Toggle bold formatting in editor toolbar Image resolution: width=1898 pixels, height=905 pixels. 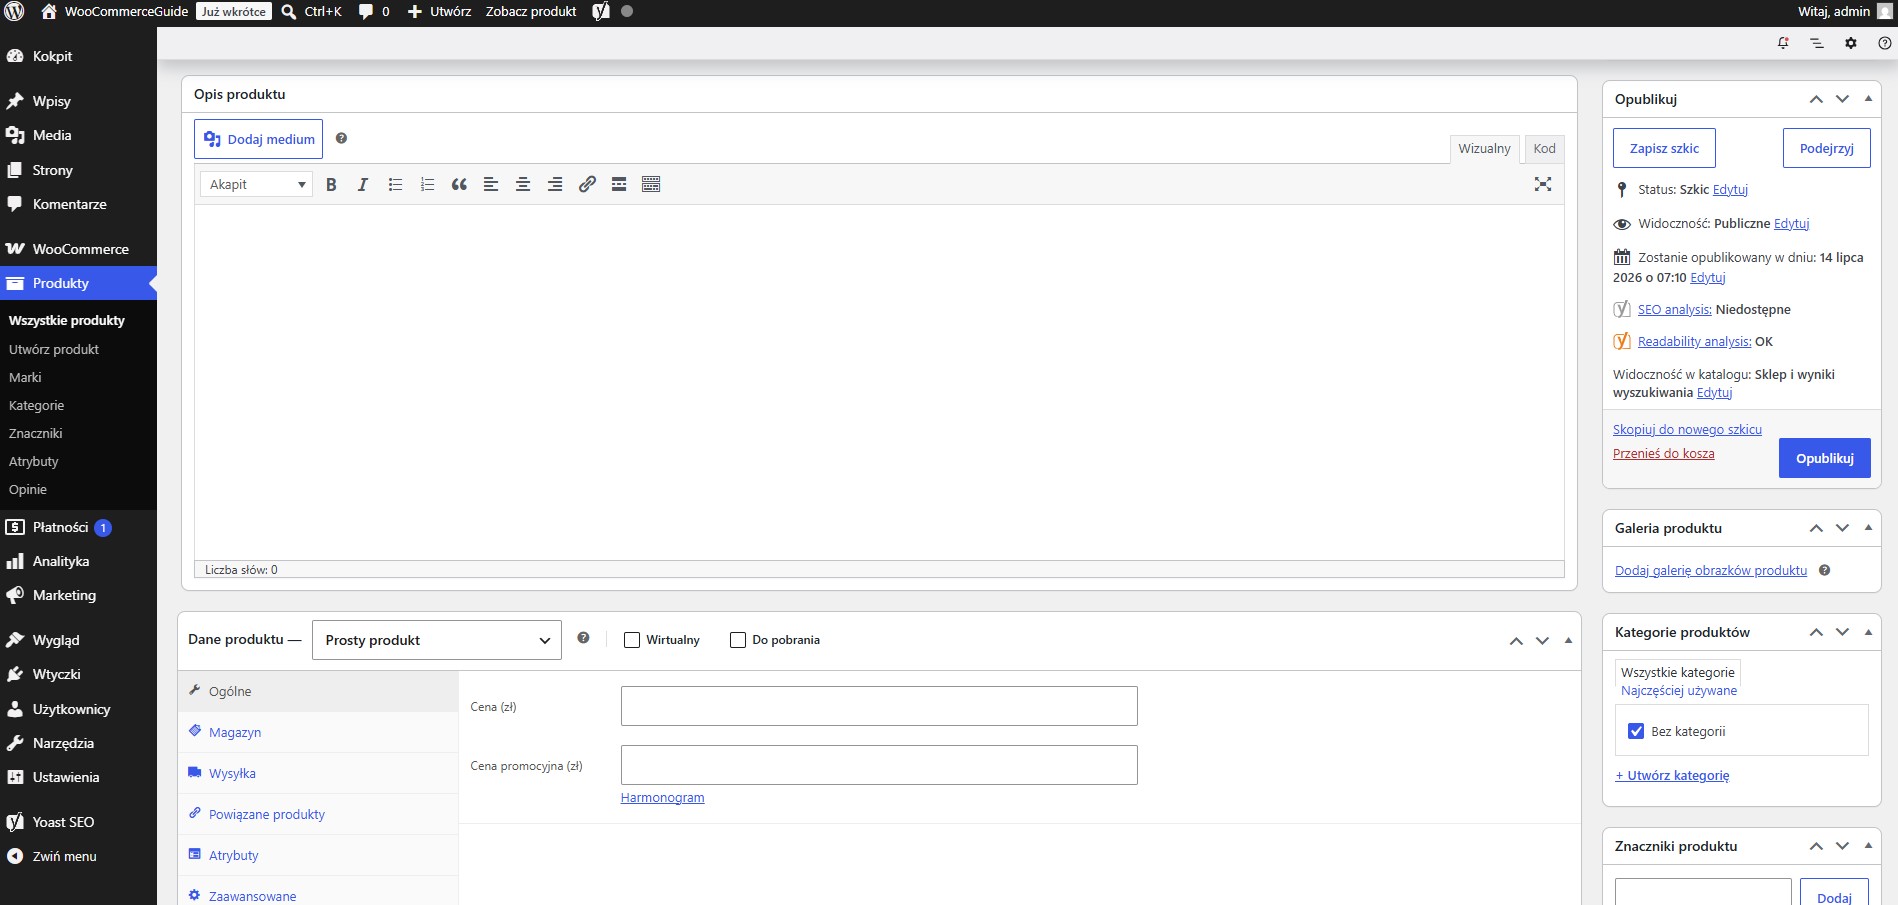pyautogui.click(x=331, y=184)
